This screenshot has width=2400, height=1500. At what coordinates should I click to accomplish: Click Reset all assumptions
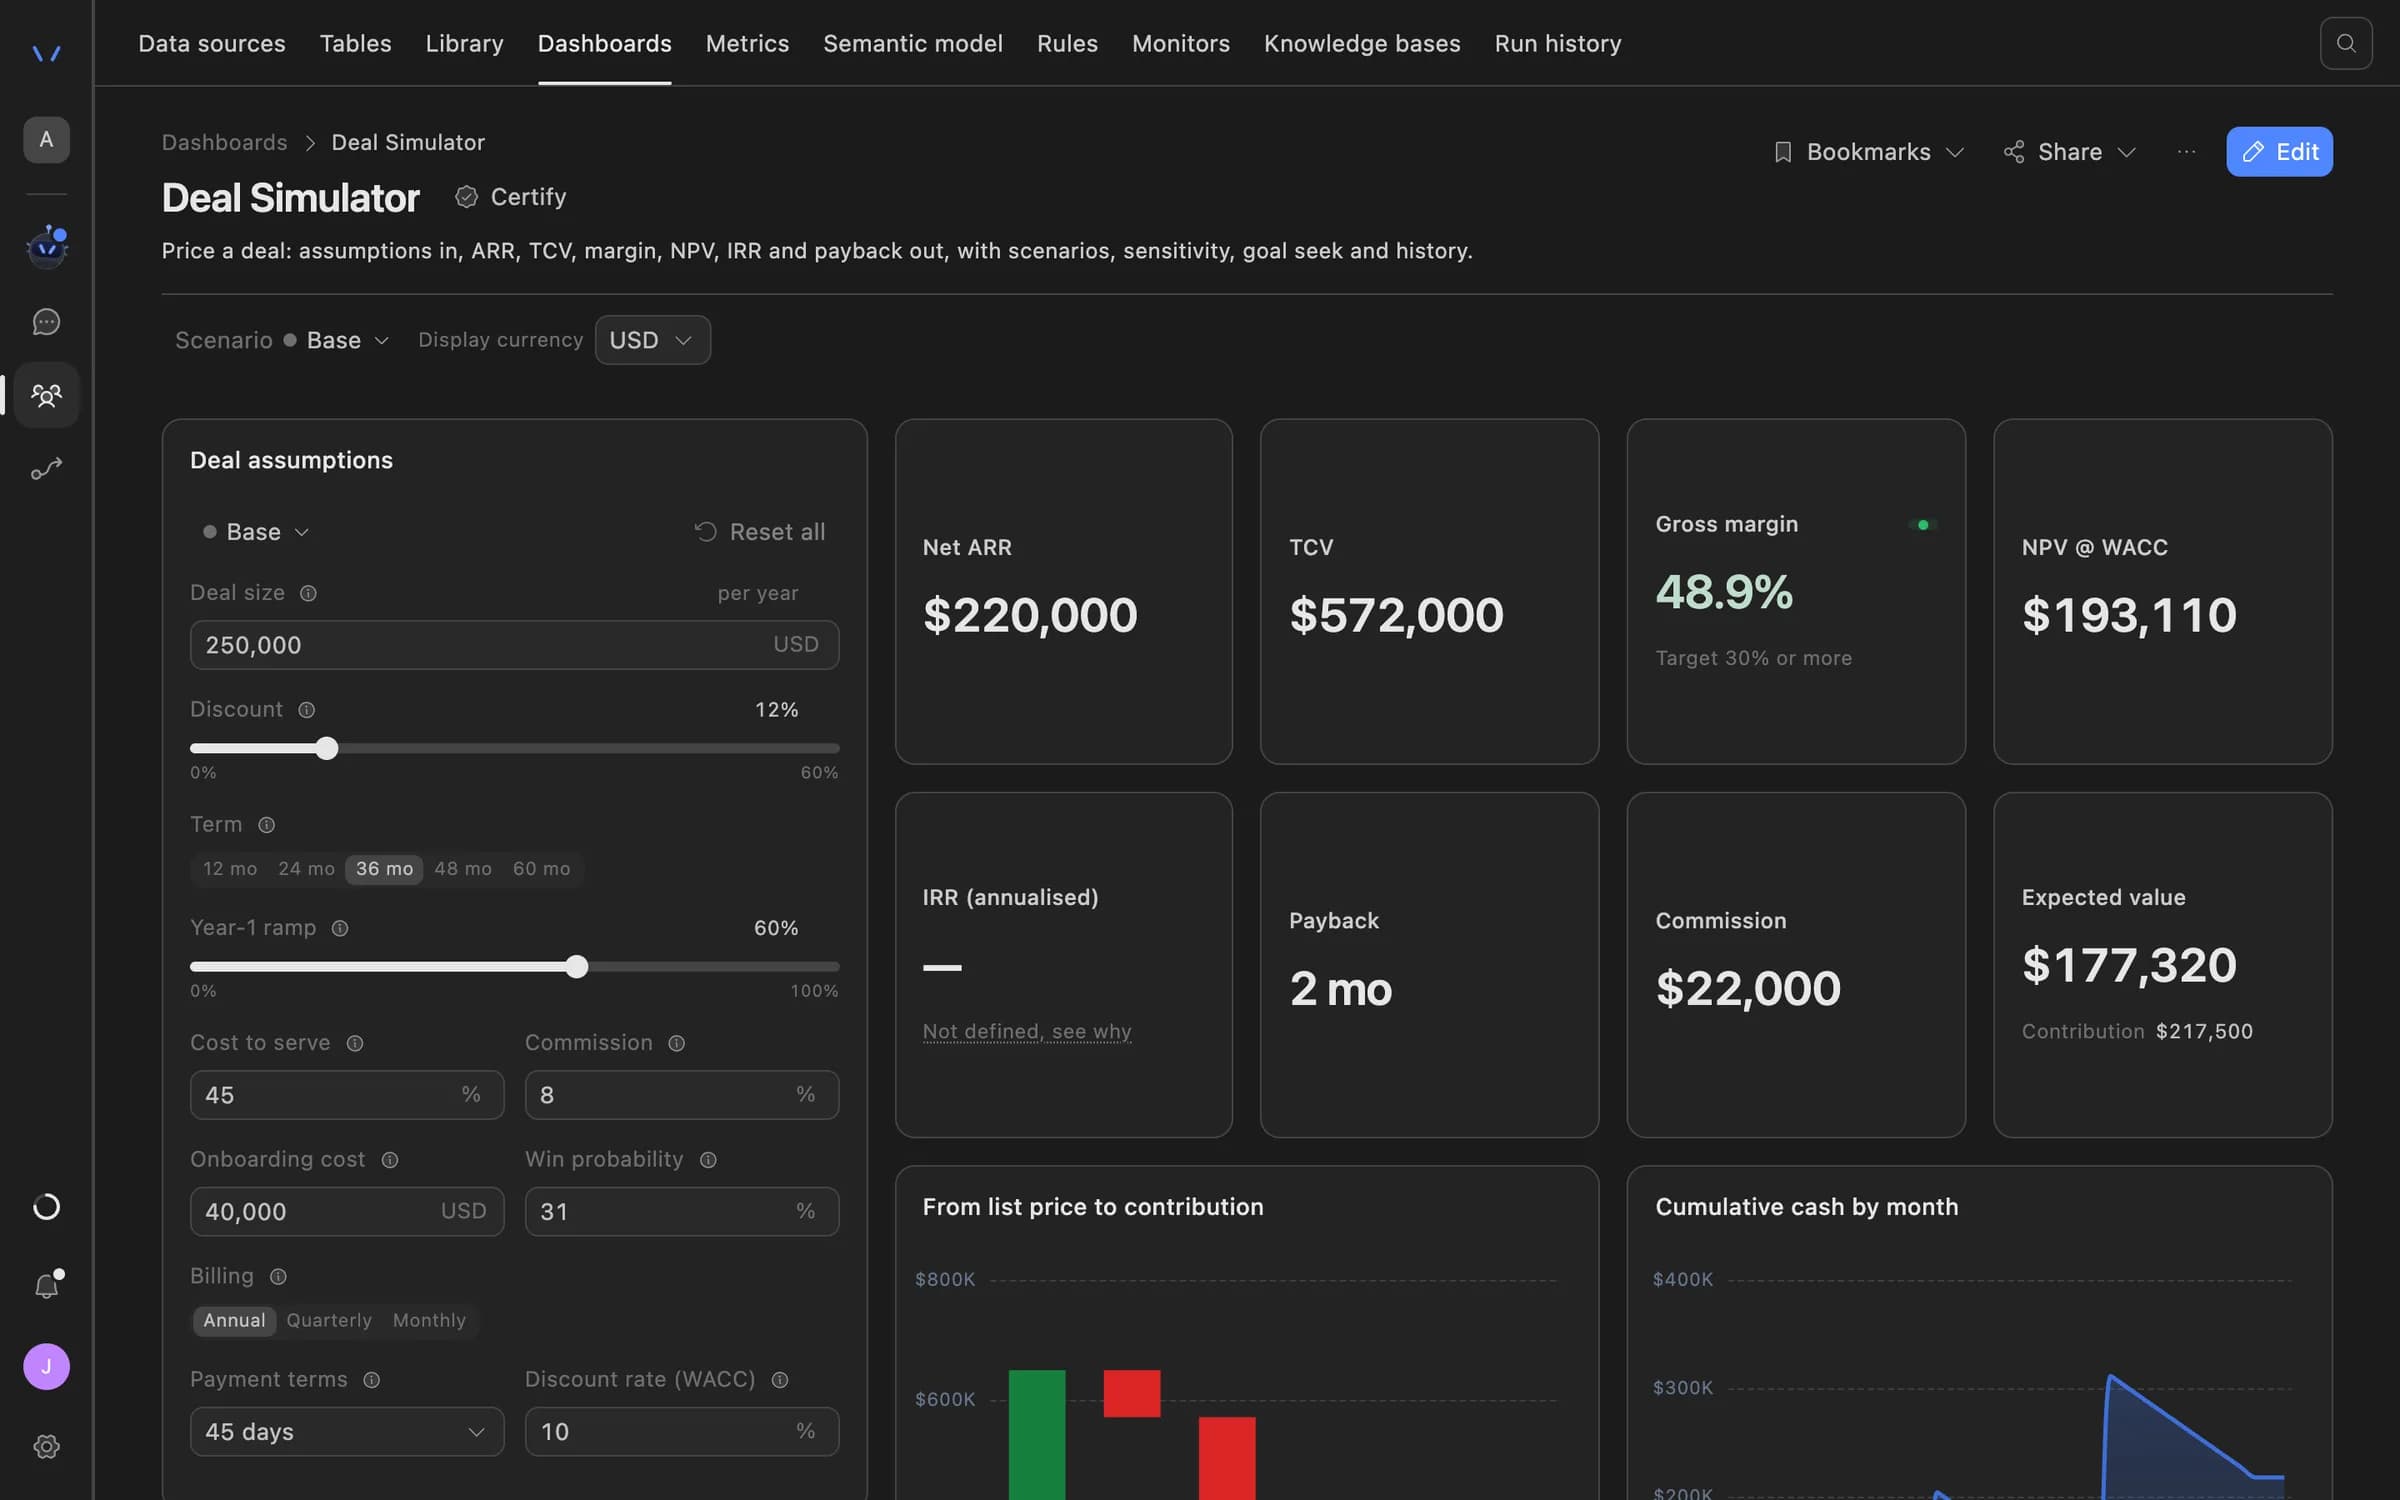tap(760, 532)
